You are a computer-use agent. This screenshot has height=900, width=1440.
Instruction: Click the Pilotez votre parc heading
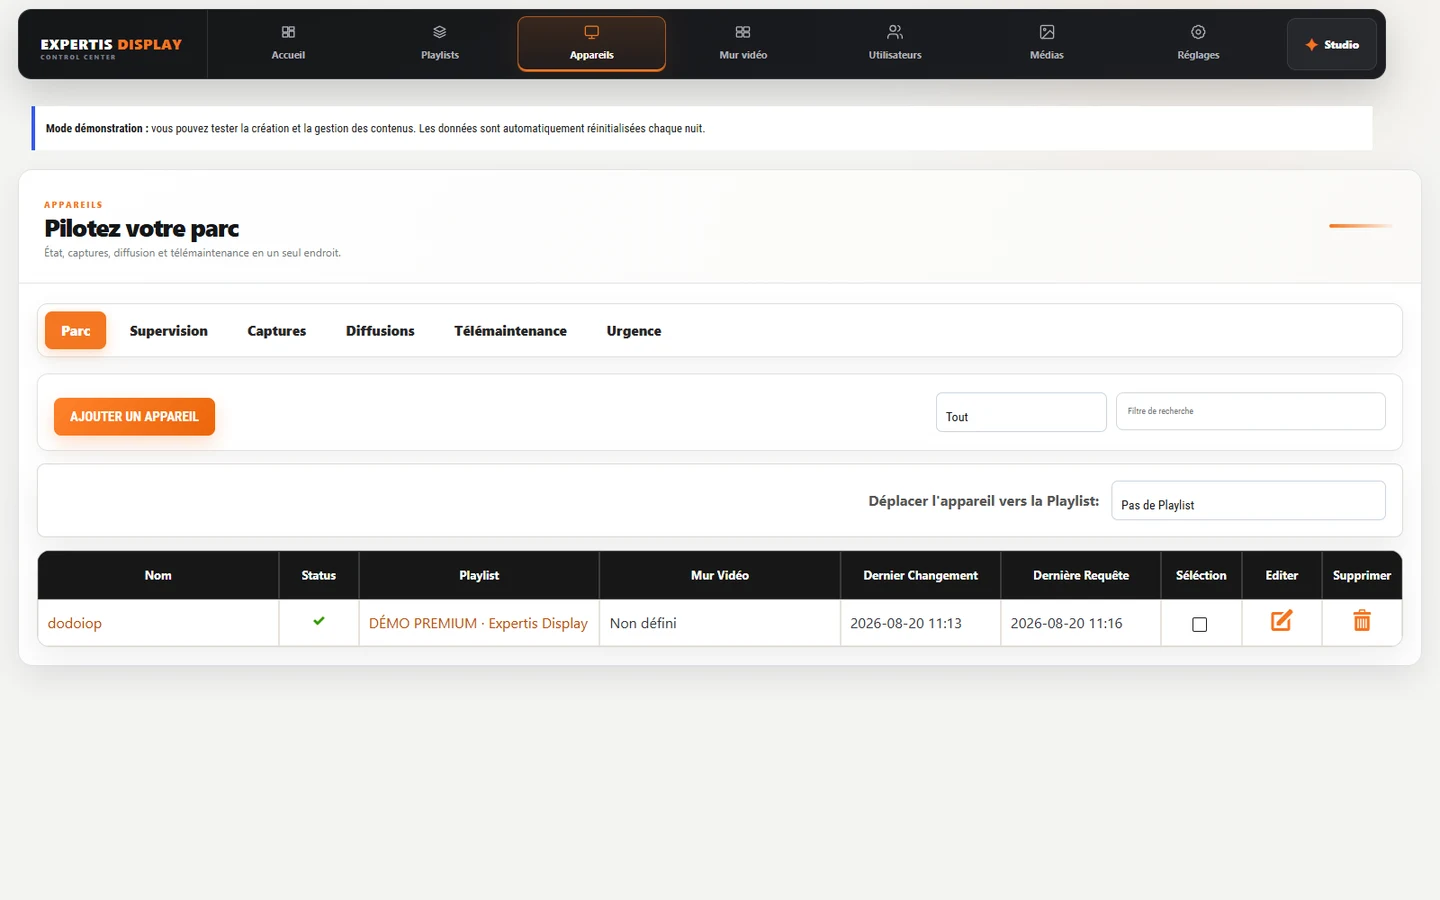(x=142, y=229)
